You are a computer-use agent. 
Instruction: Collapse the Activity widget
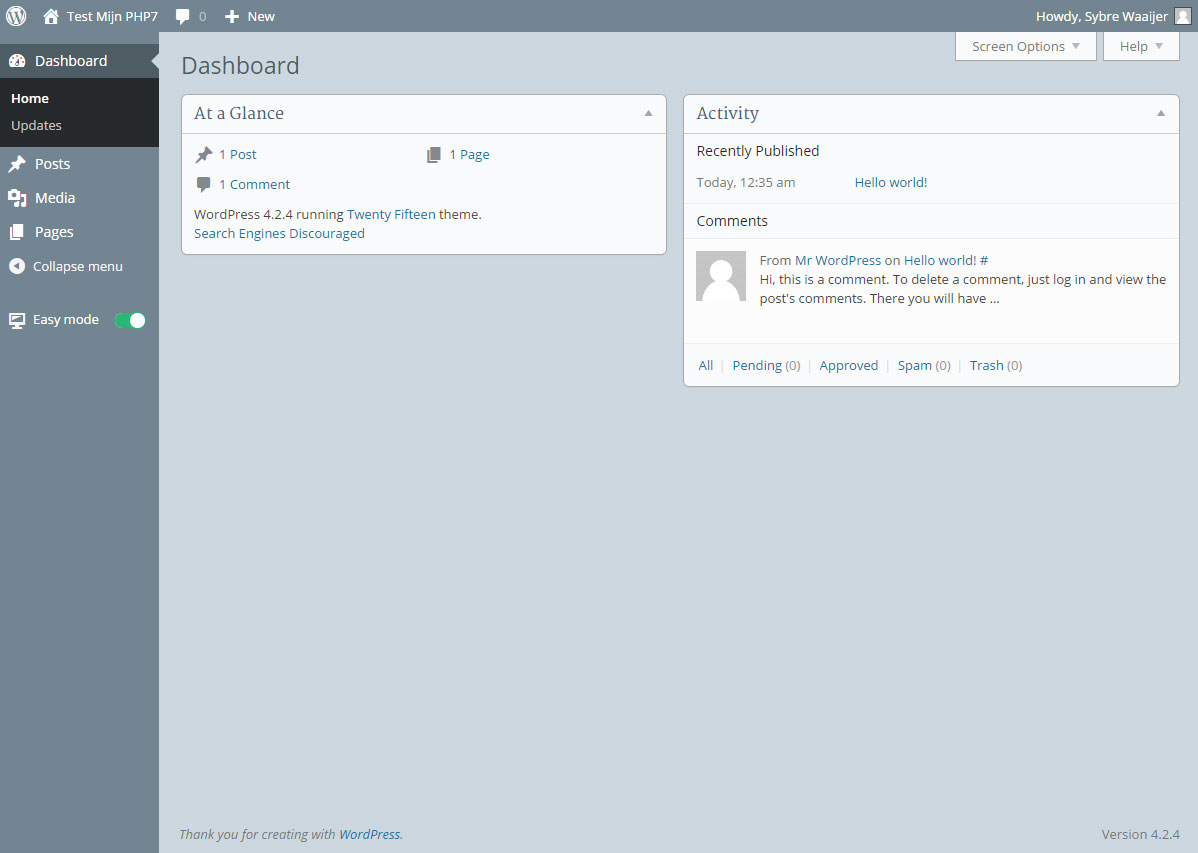coord(1161,113)
